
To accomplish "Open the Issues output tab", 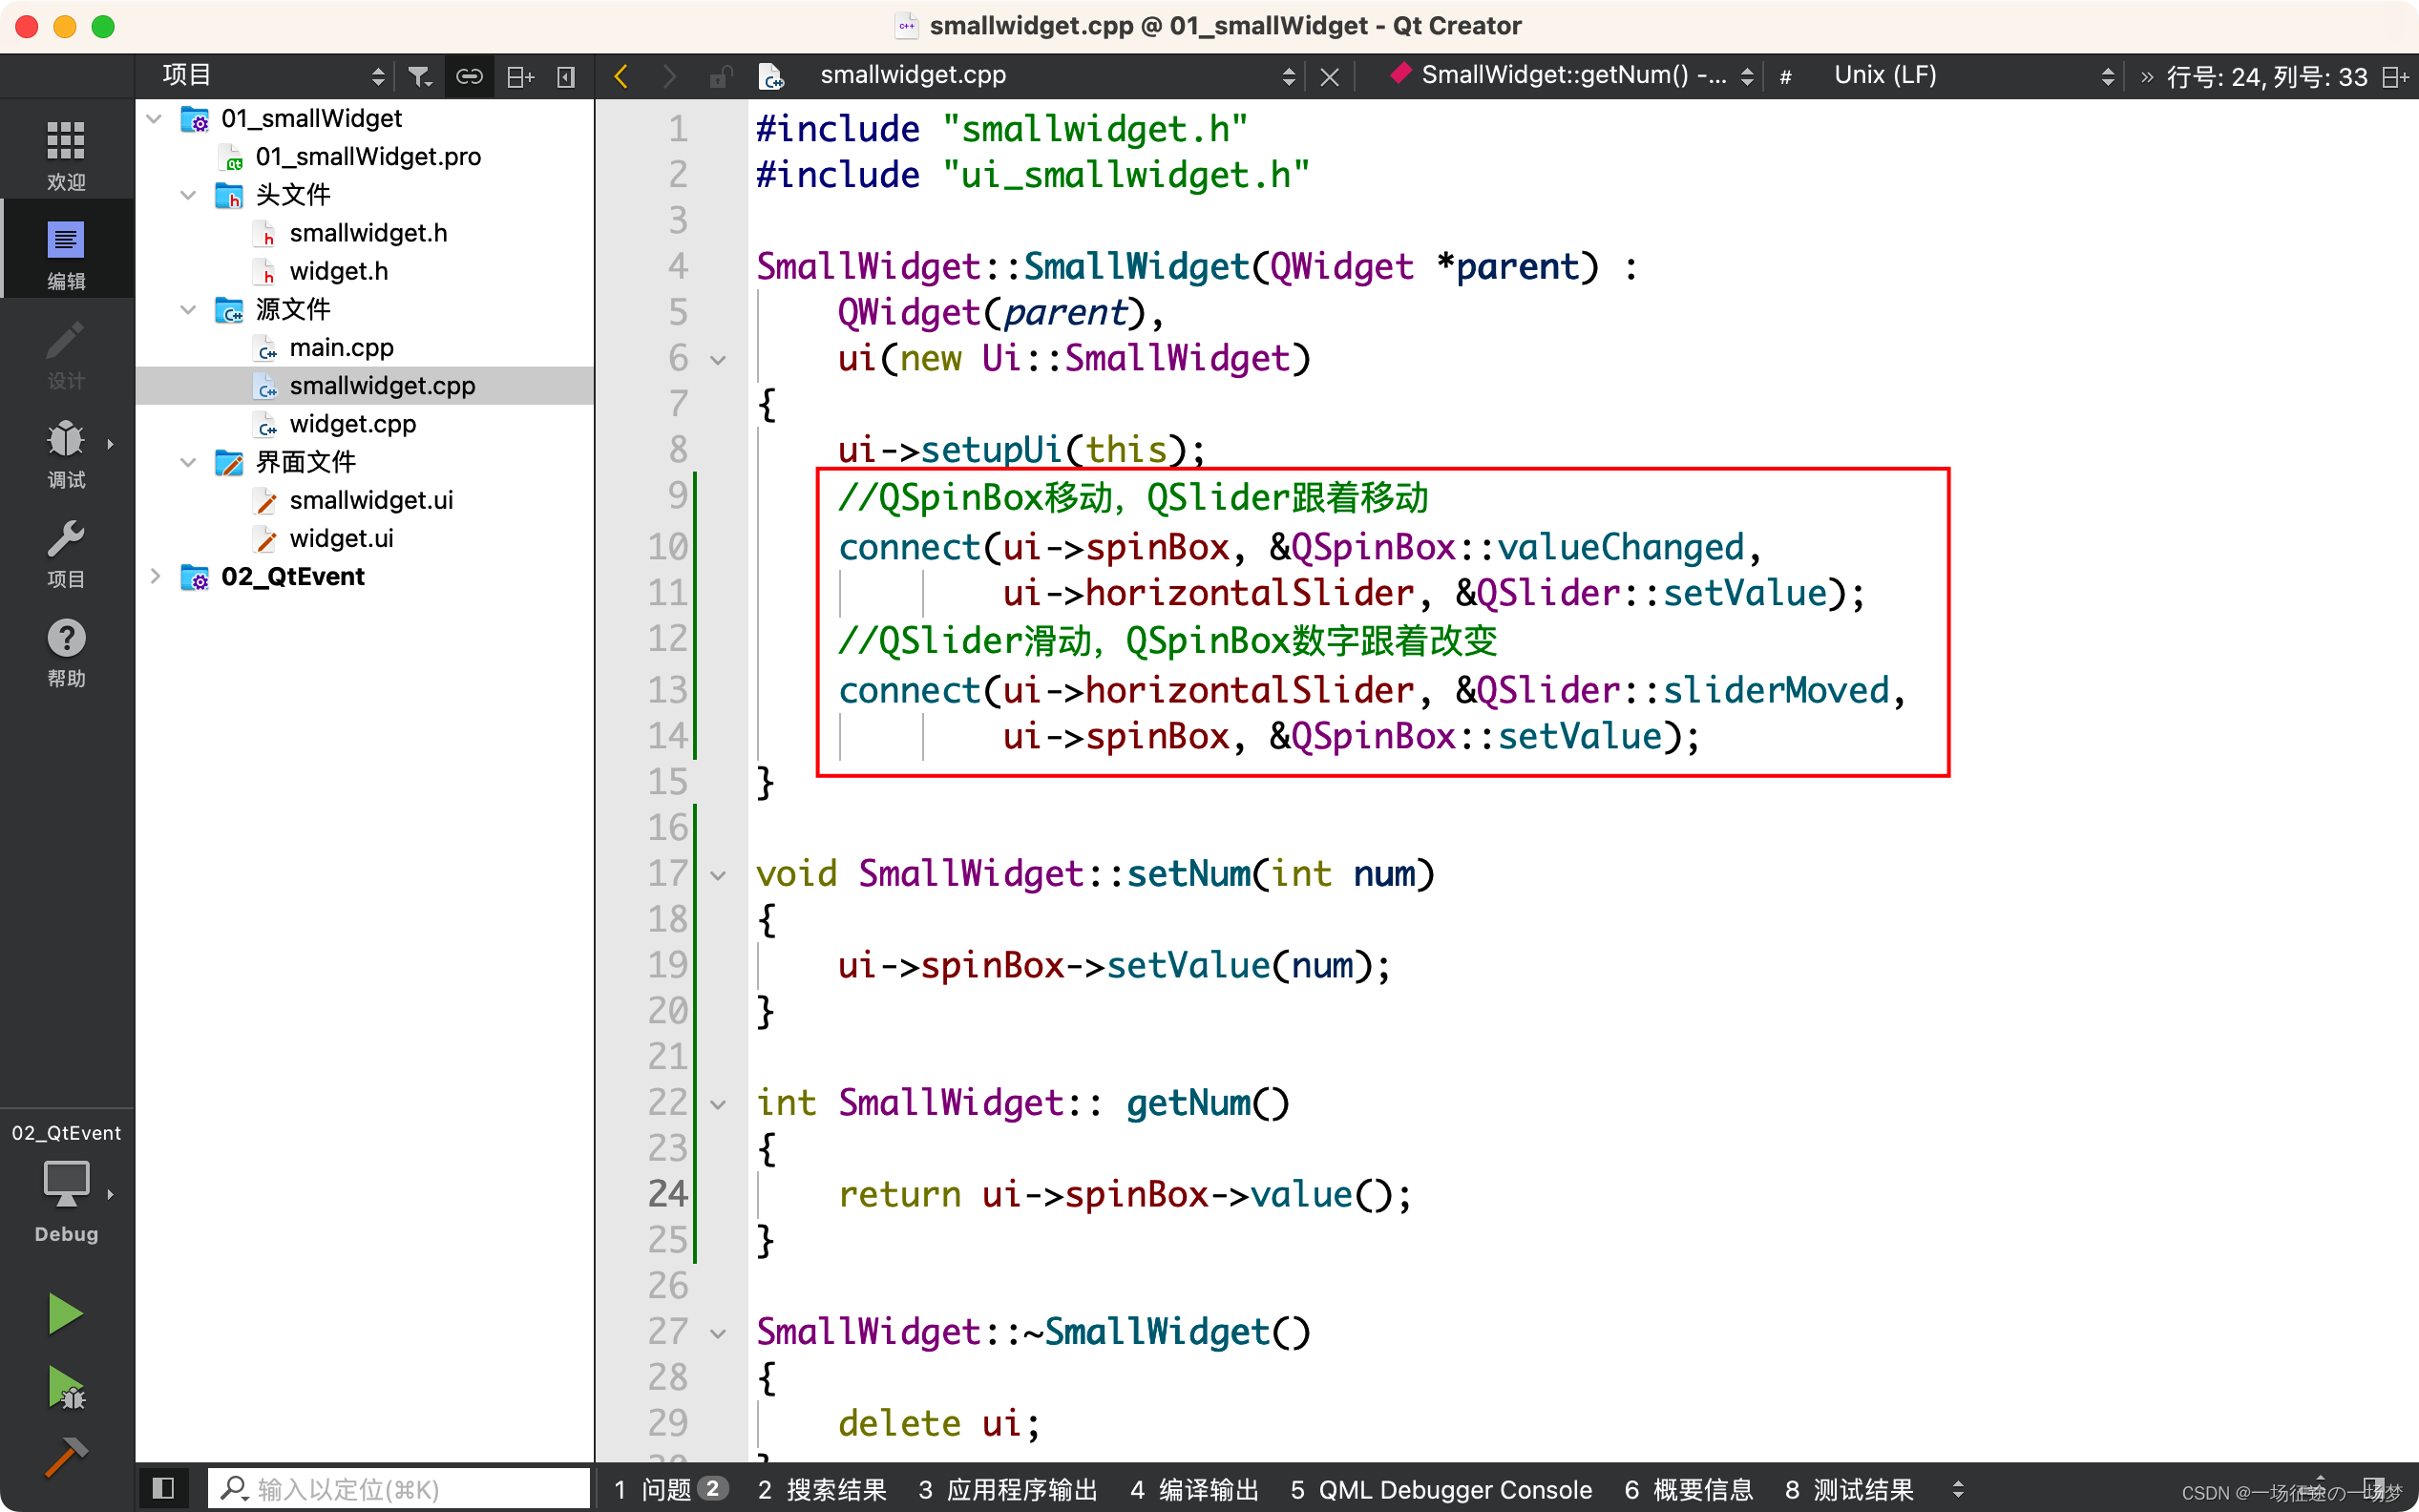I will (x=668, y=1489).
